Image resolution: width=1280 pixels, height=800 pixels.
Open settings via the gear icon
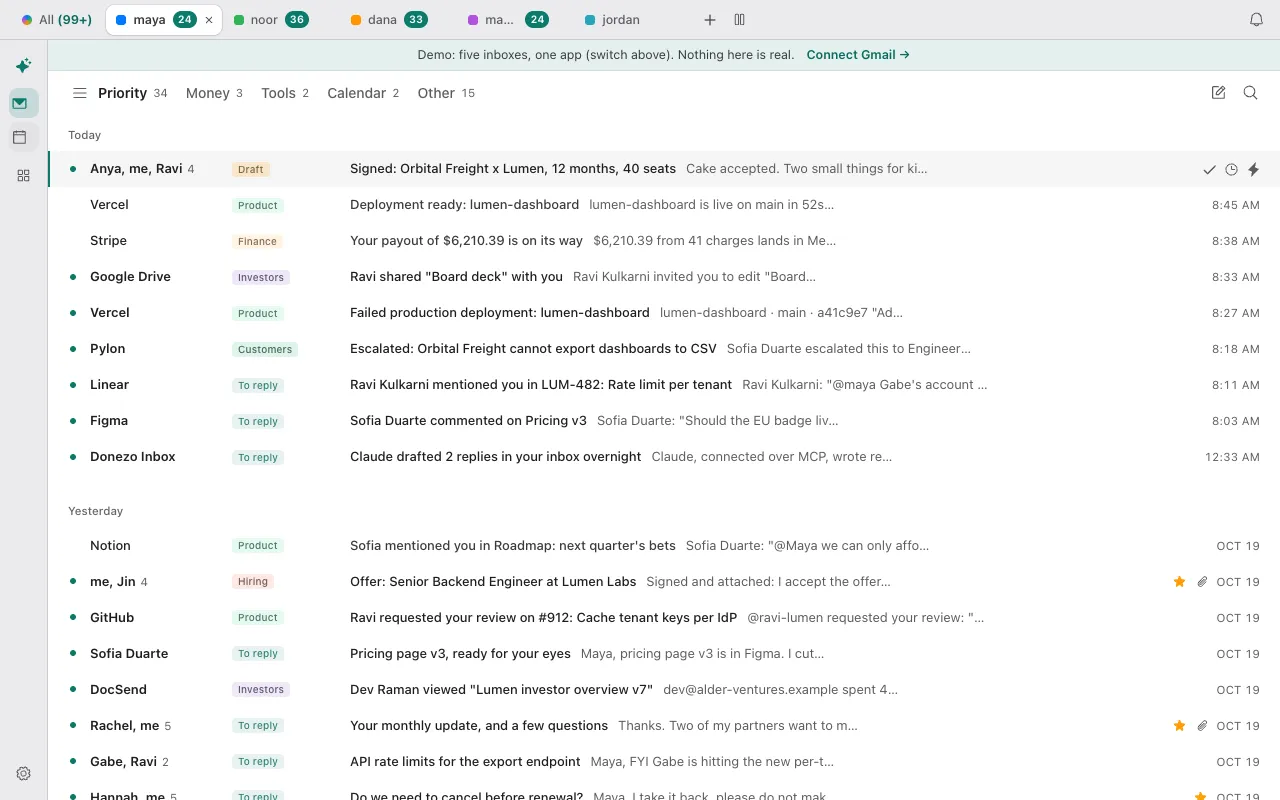[24, 773]
